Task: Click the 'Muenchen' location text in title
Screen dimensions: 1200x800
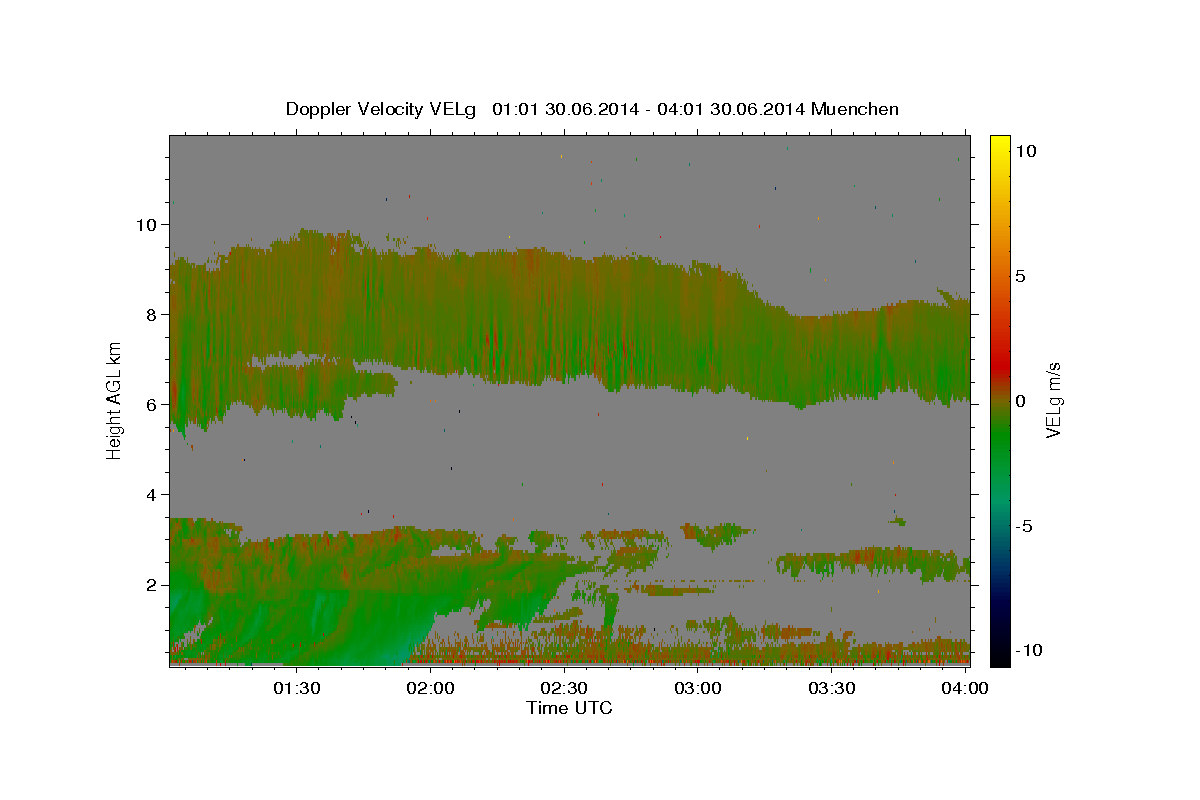Action: (855, 109)
